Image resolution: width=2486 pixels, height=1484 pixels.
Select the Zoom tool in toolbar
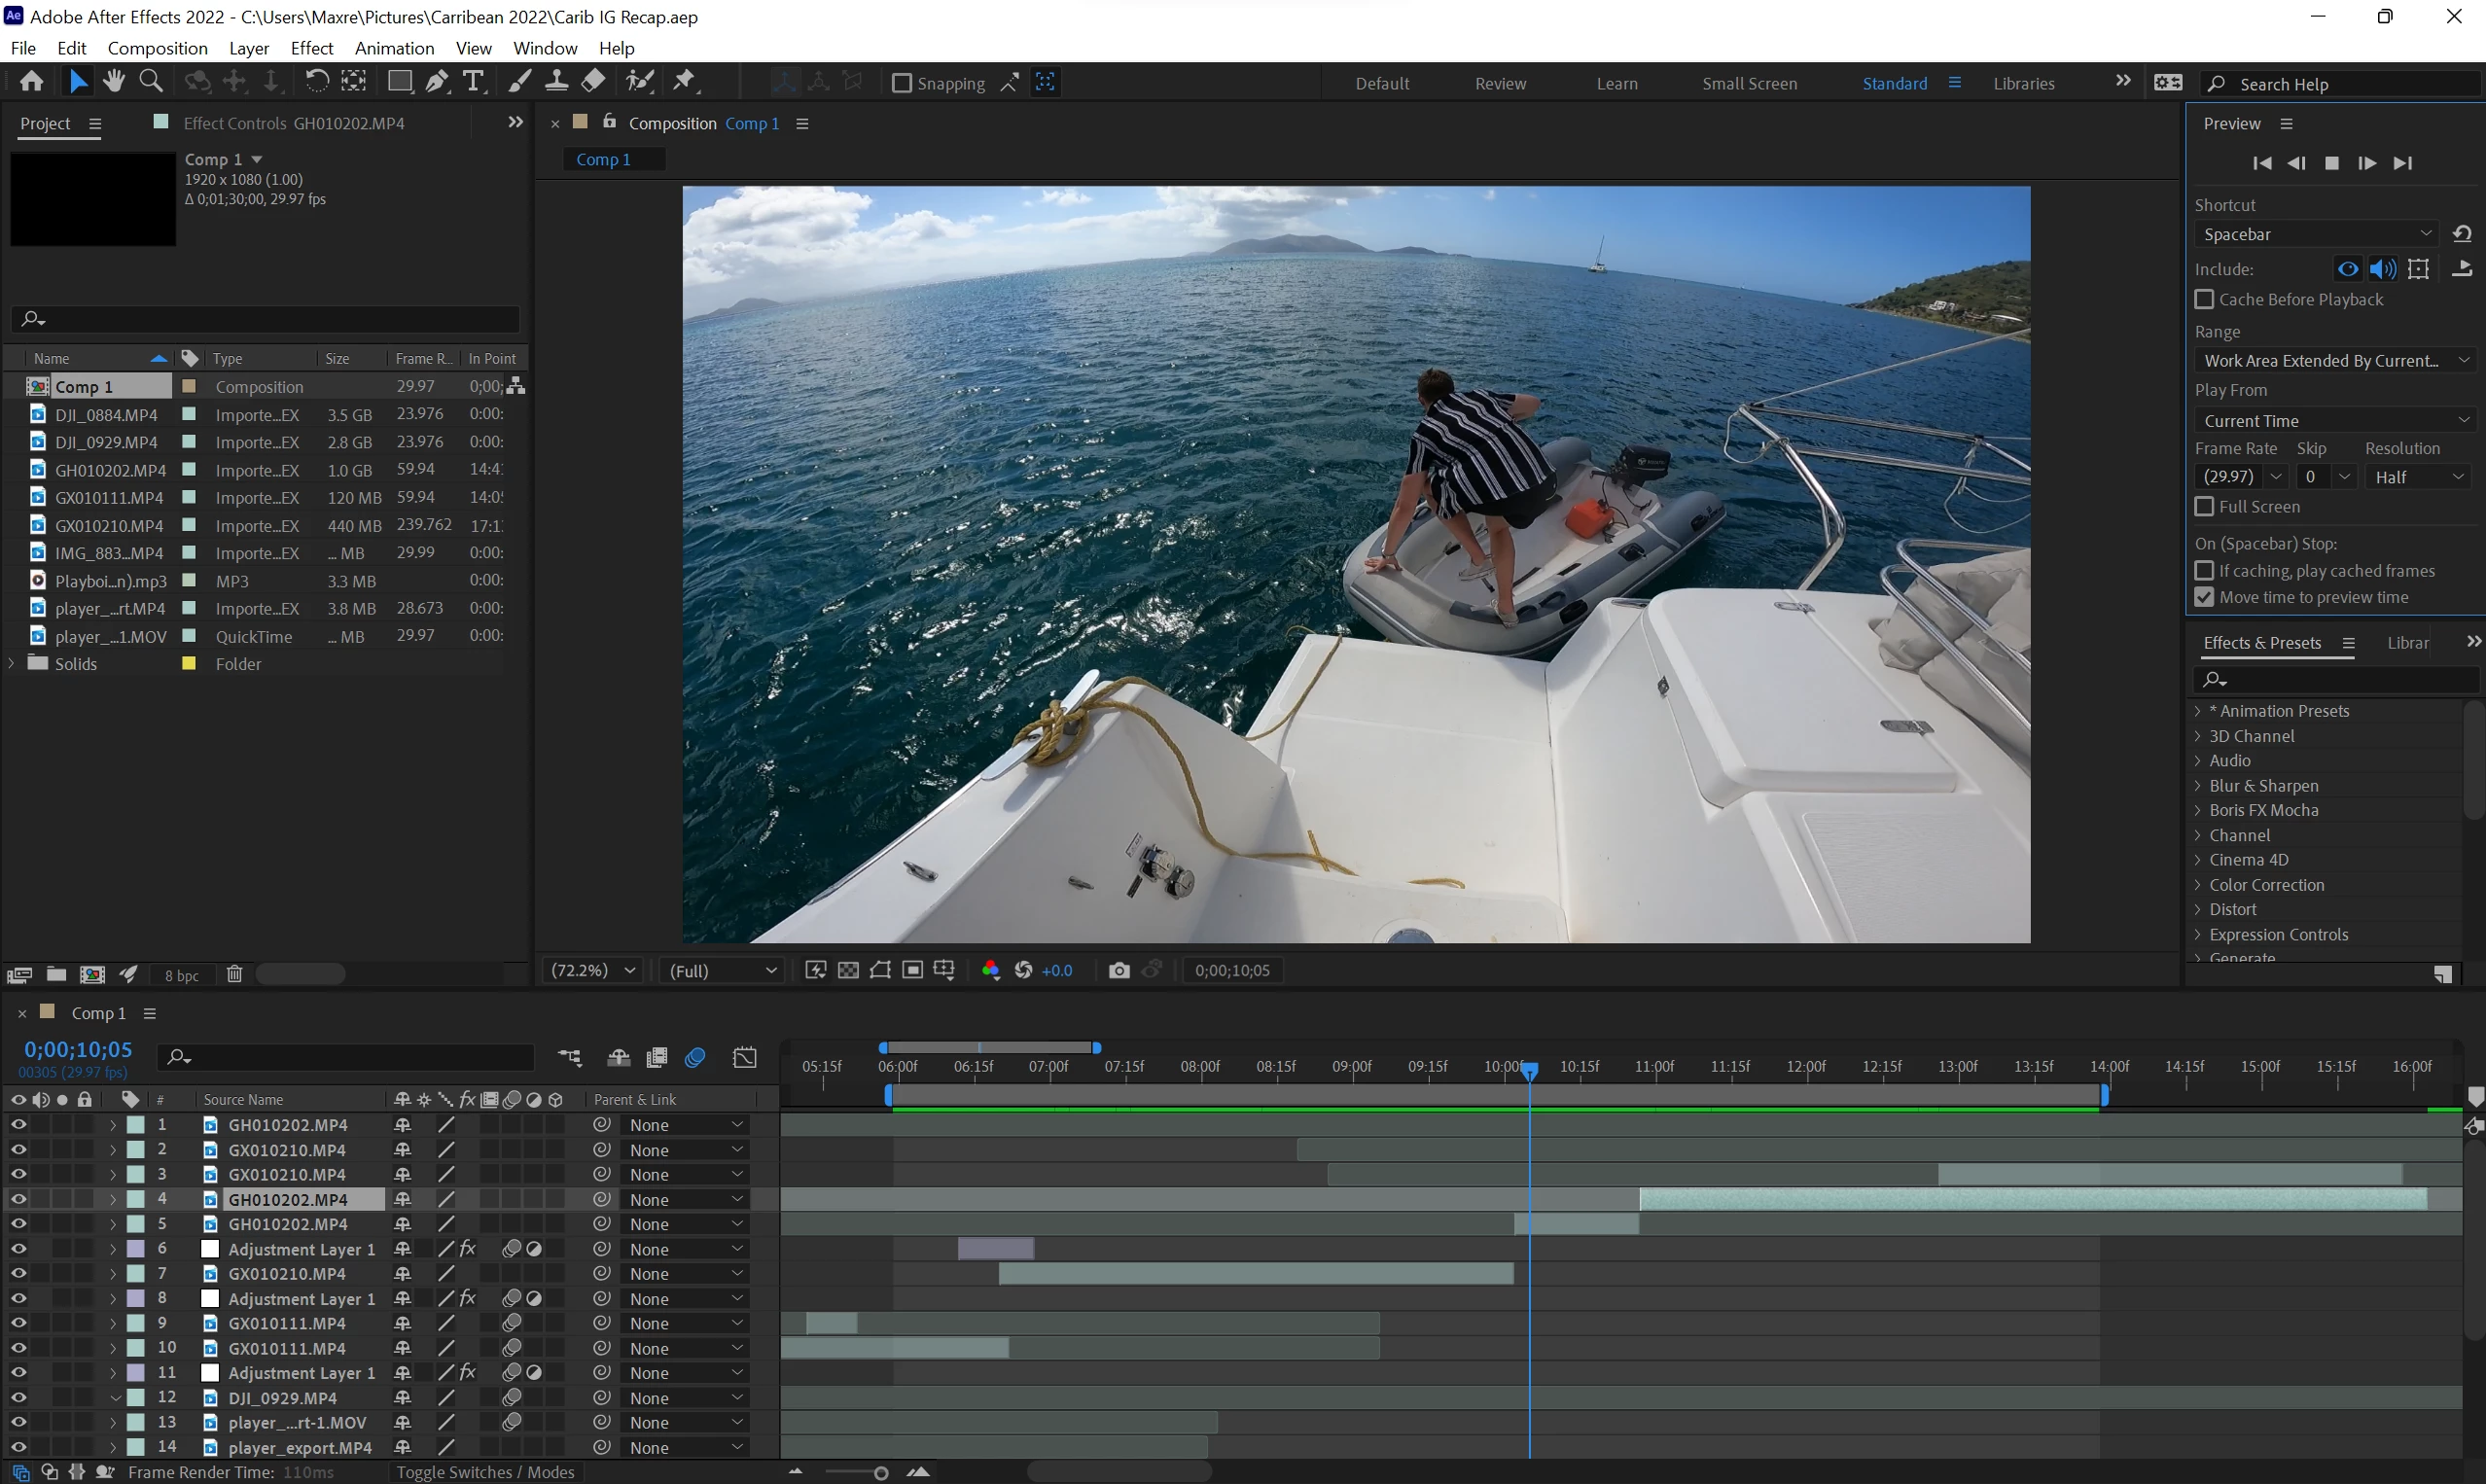coord(151,81)
